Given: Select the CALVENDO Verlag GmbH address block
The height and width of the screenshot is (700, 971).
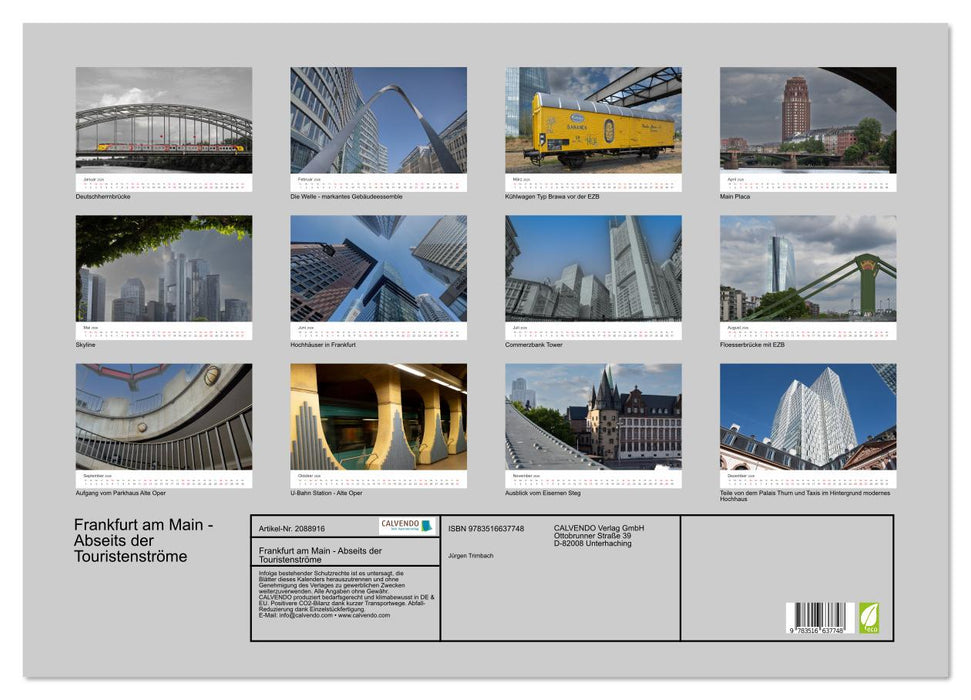Looking at the screenshot, I should coord(598,535).
